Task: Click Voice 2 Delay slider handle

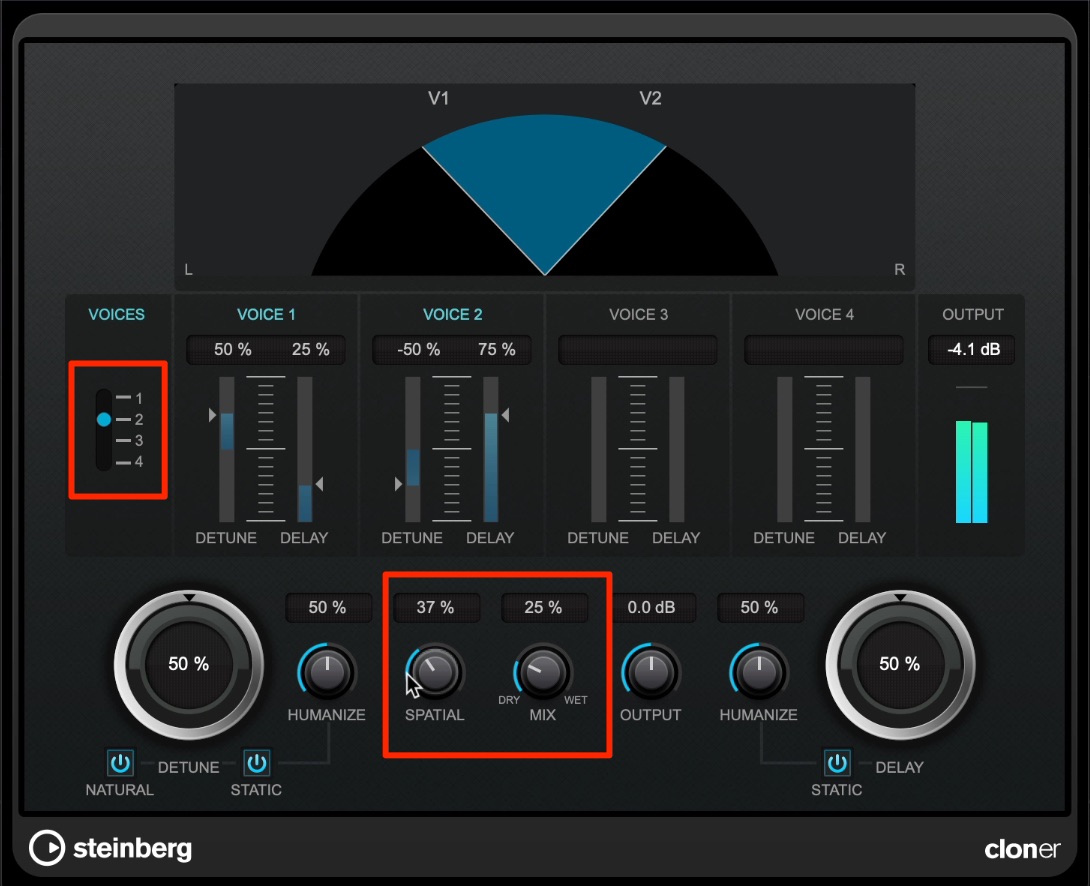Action: click(505, 415)
